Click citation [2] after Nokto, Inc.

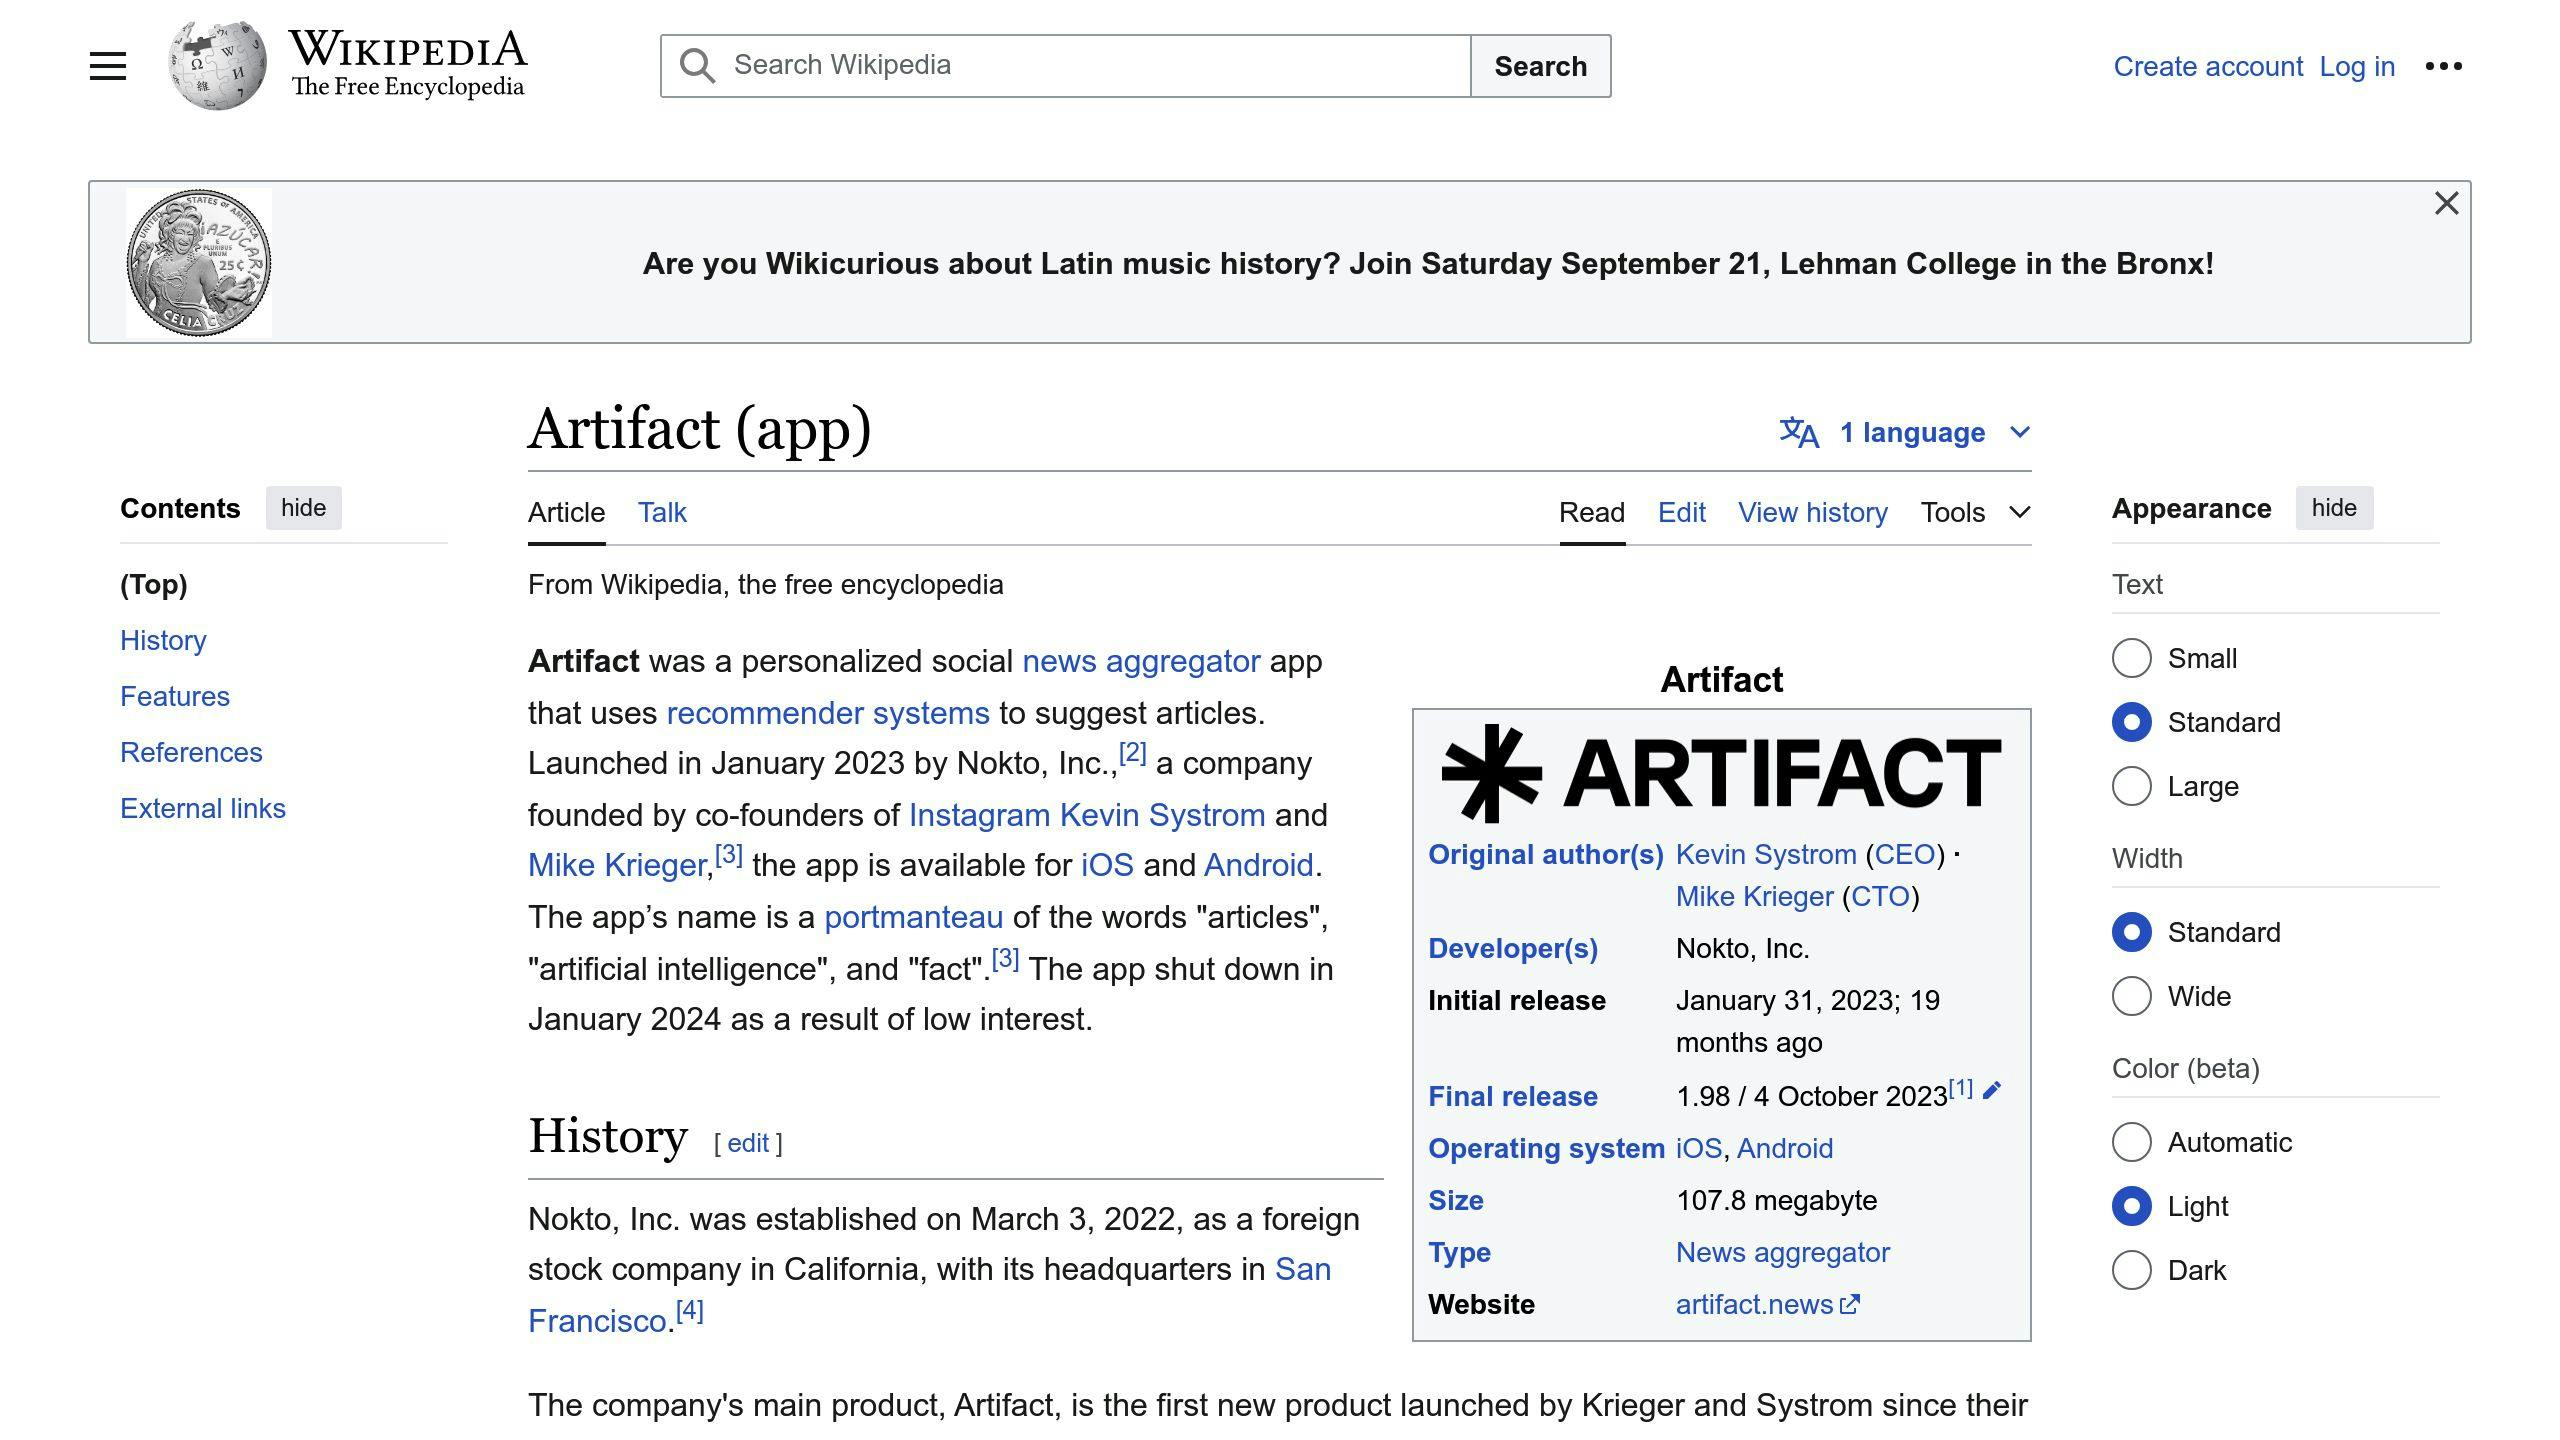[x=1132, y=752]
